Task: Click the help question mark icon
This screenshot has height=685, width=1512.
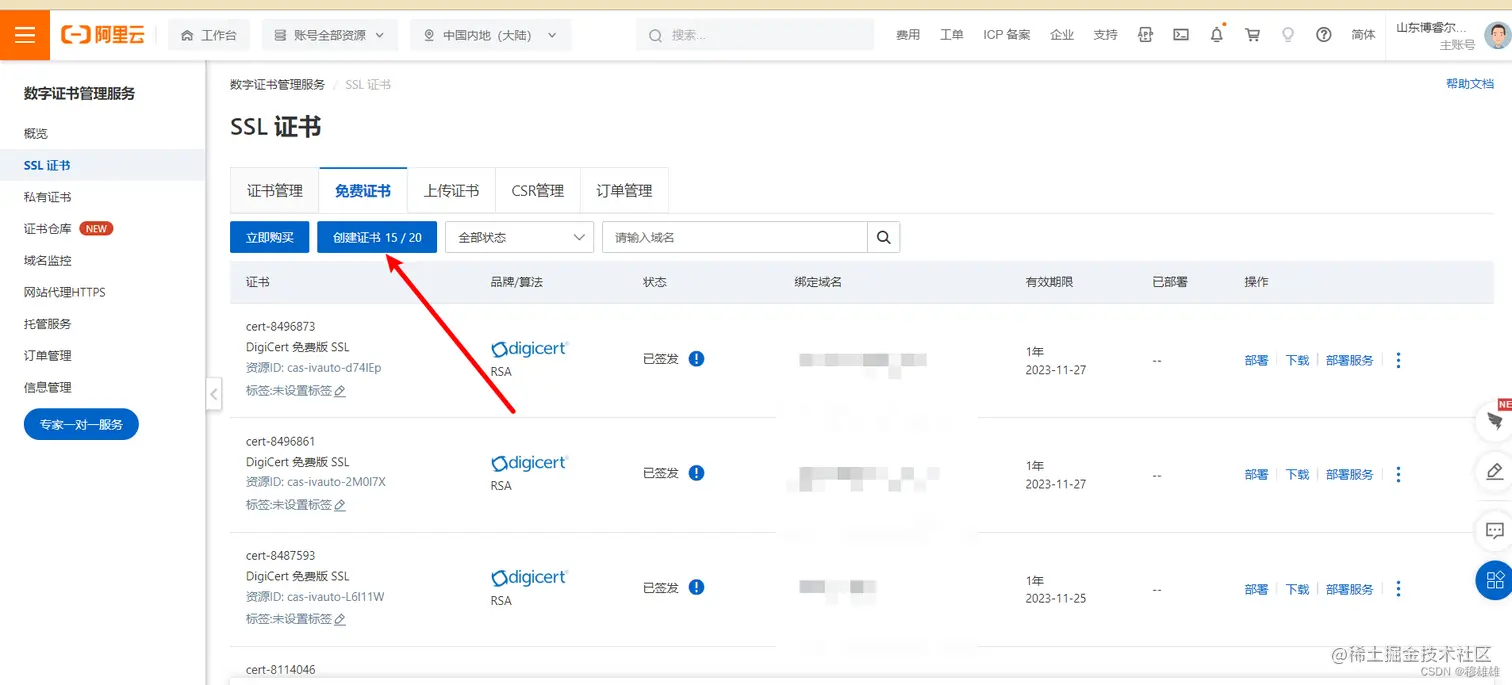Action: (1324, 34)
